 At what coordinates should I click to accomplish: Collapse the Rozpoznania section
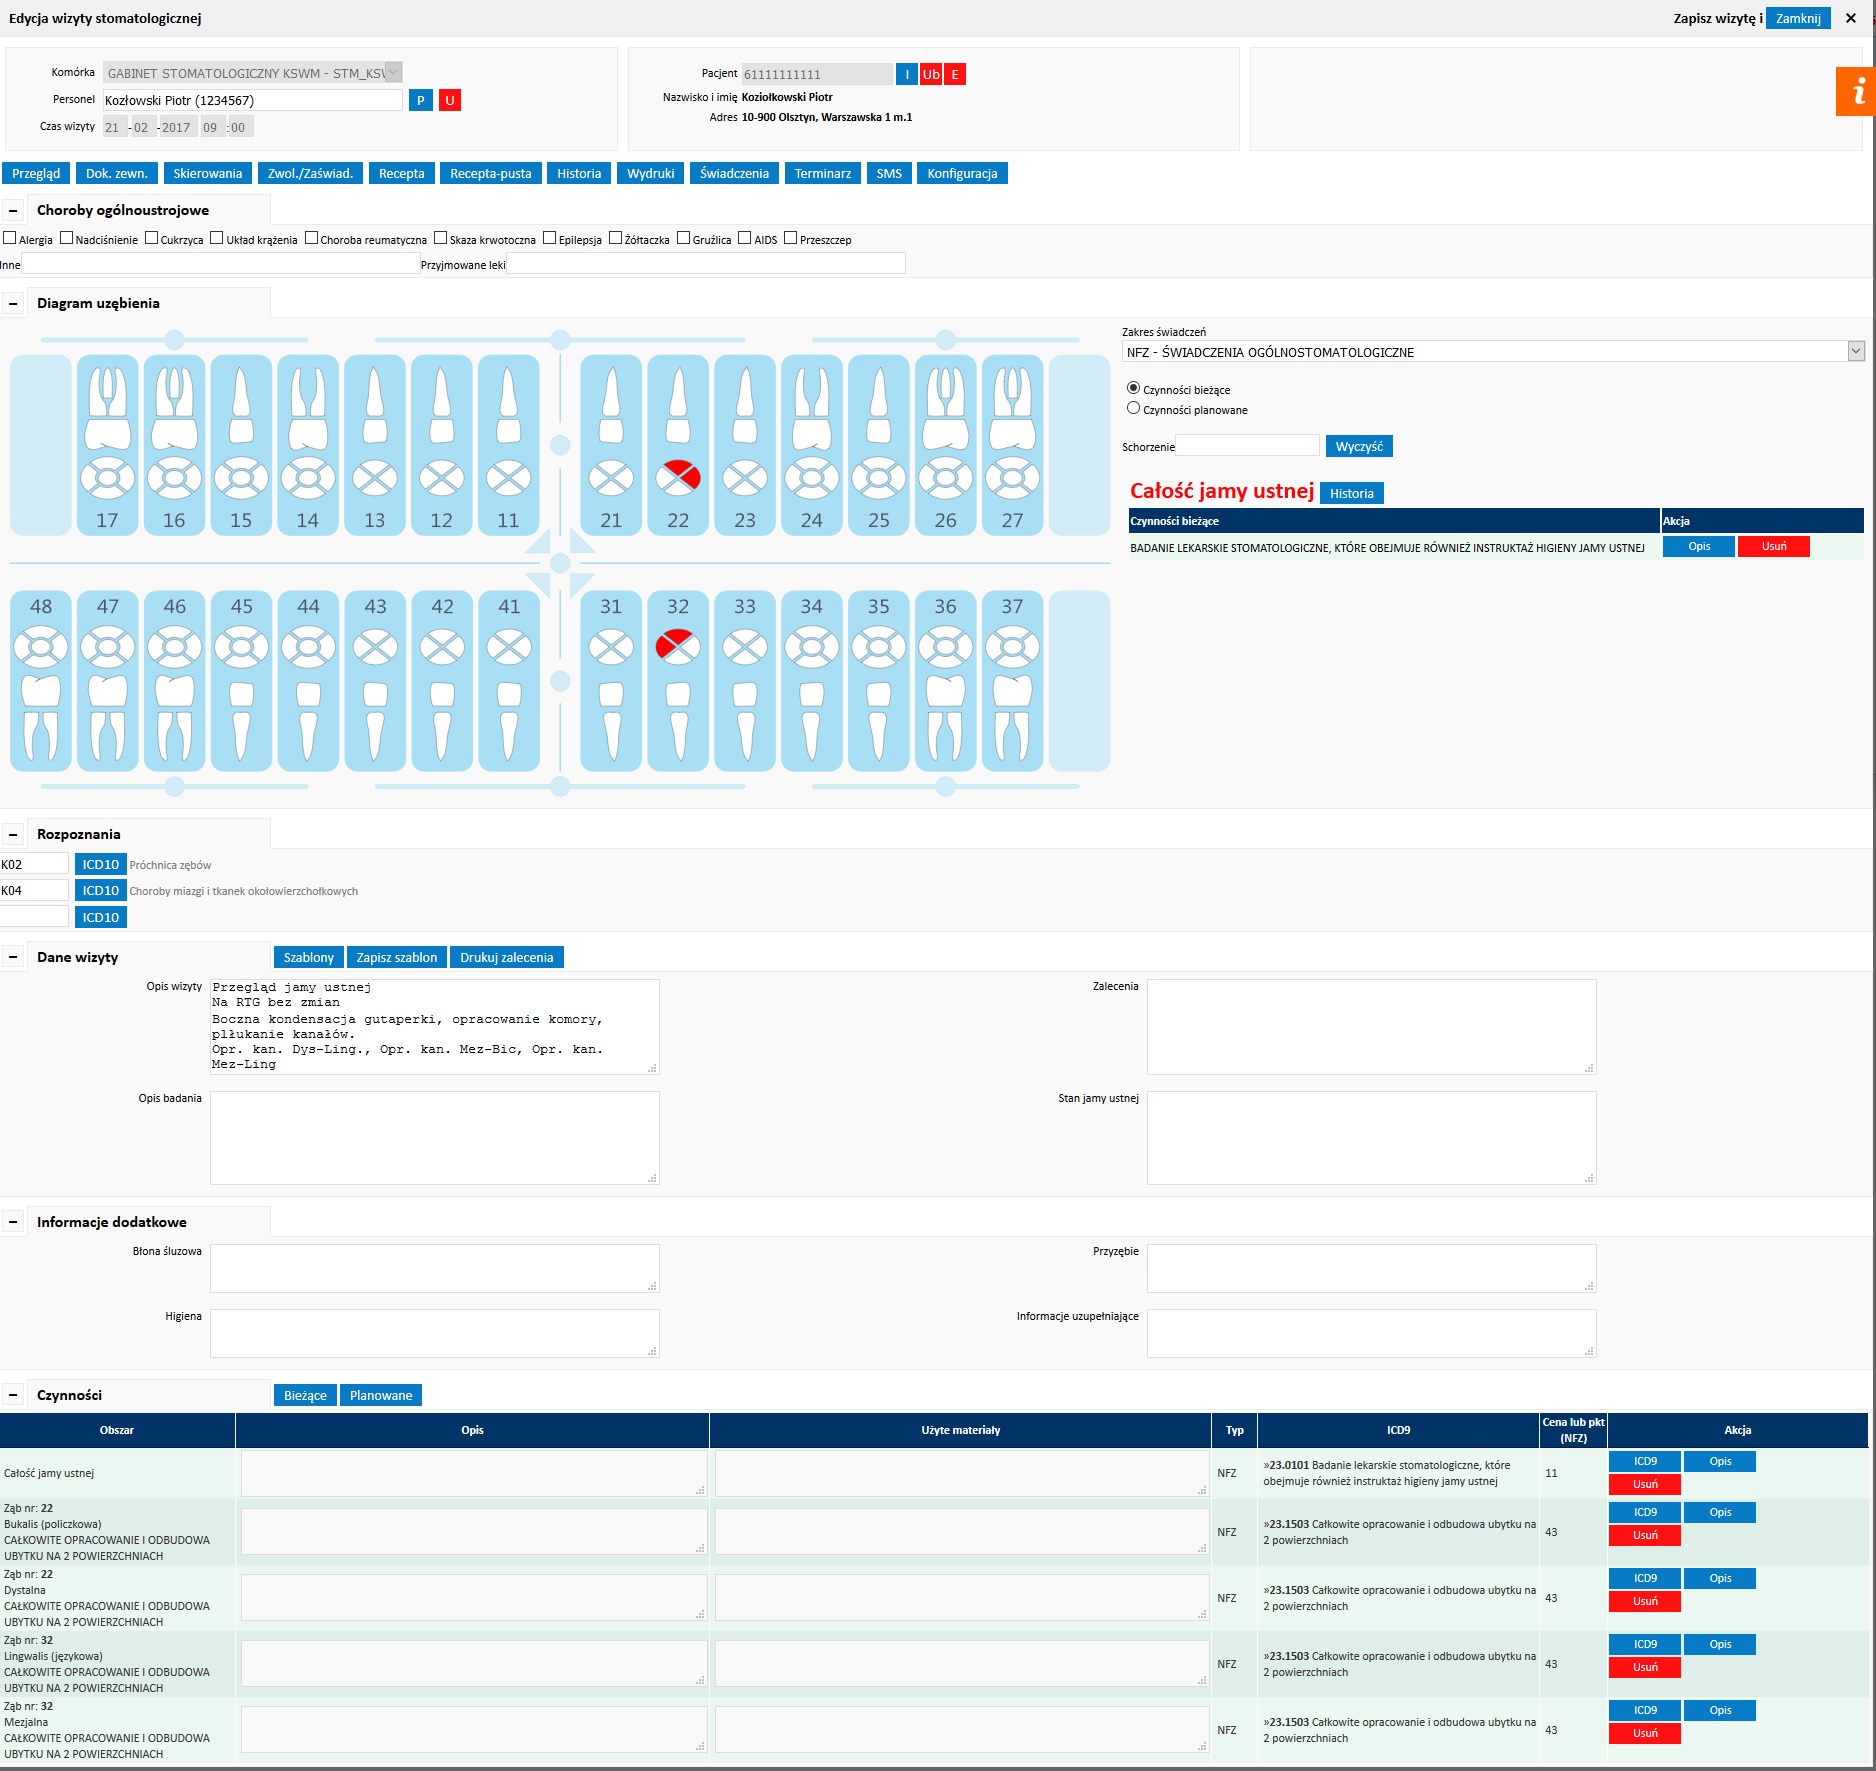(x=13, y=834)
